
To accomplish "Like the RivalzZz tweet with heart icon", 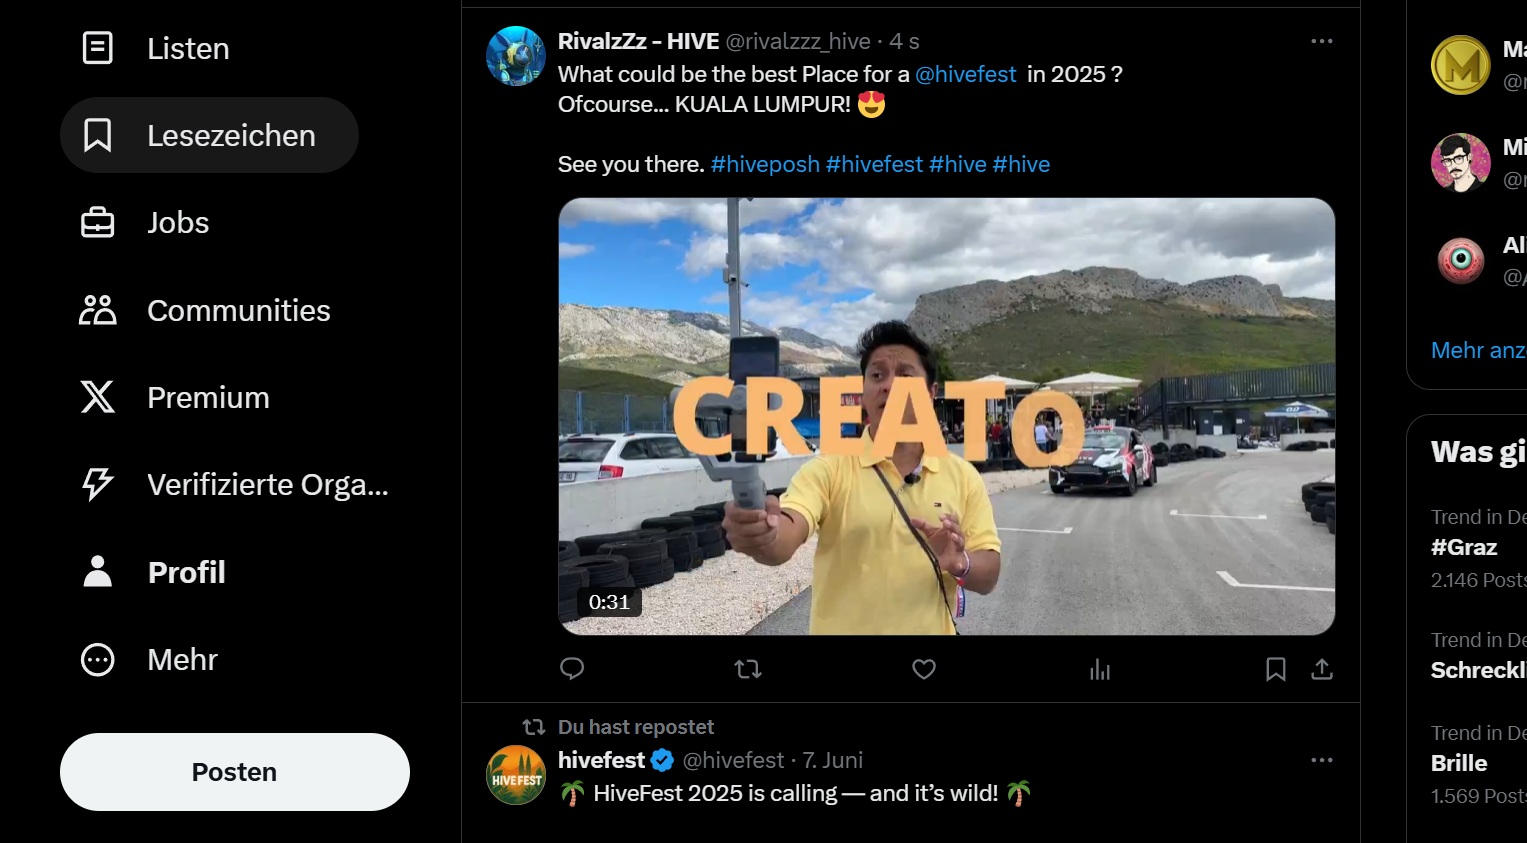I will 924,669.
